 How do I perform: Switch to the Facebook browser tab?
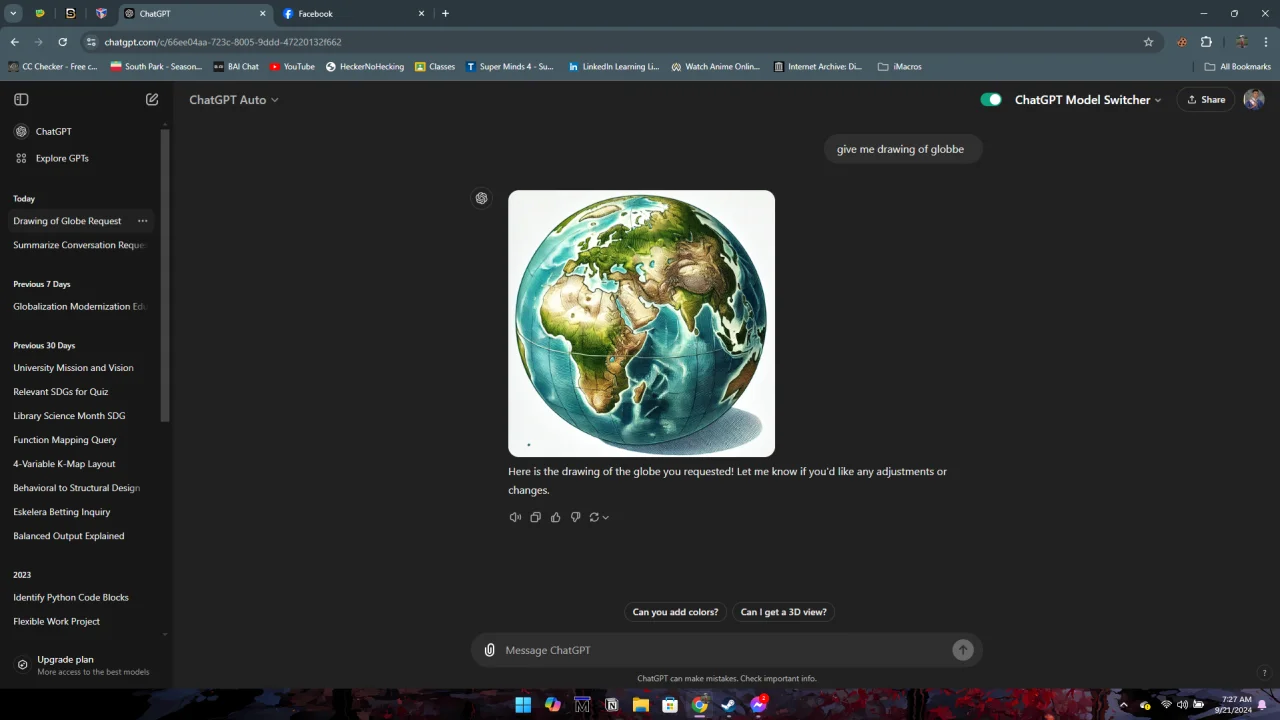352,13
